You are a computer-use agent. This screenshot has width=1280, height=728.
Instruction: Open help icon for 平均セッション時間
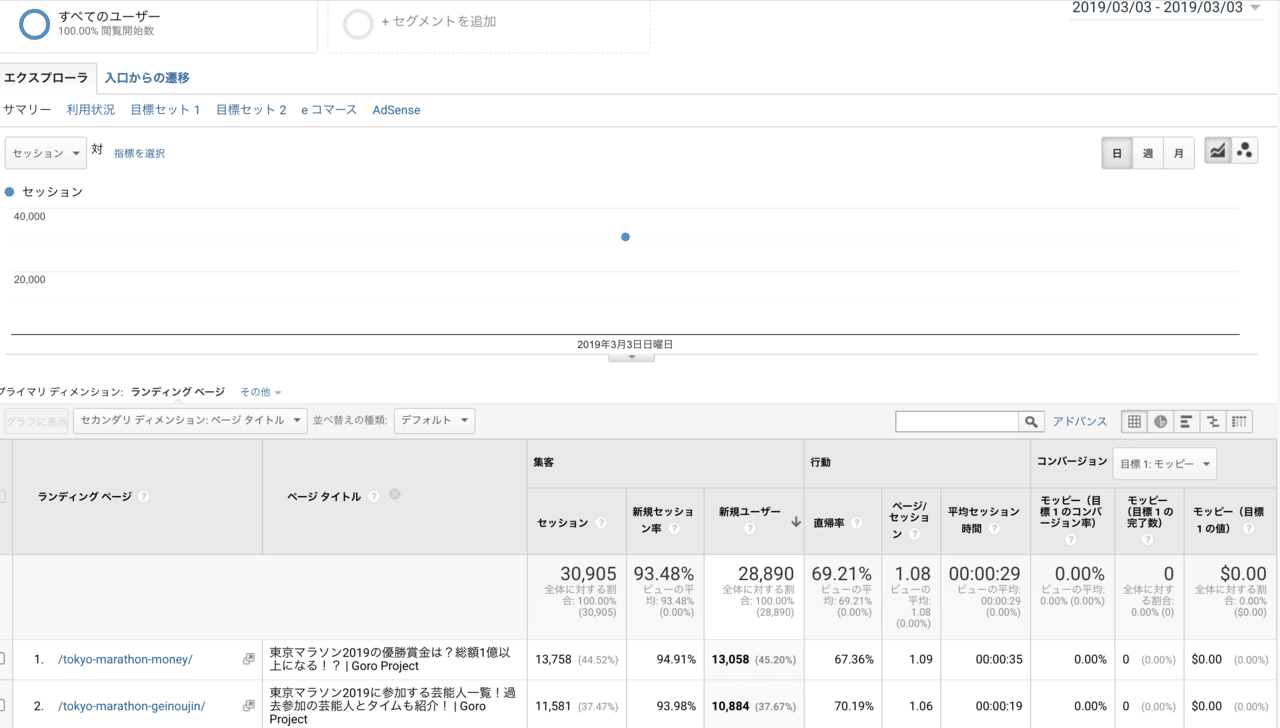[993, 528]
